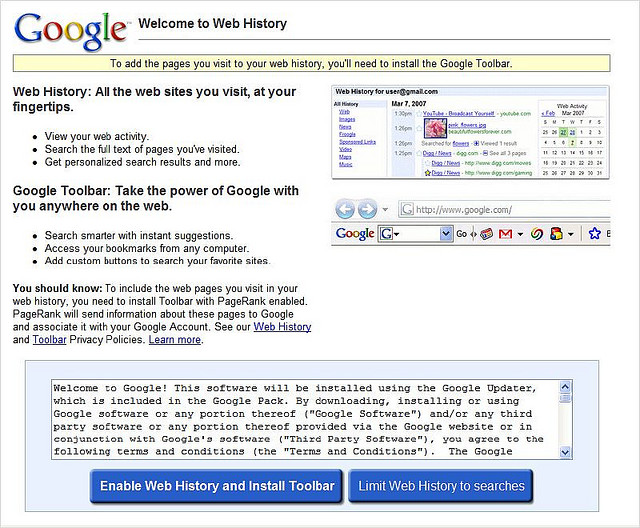Click 'Enable Web History and Install Toolbar' button
The width and height of the screenshot is (640, 528).
[x=216, y=486]
